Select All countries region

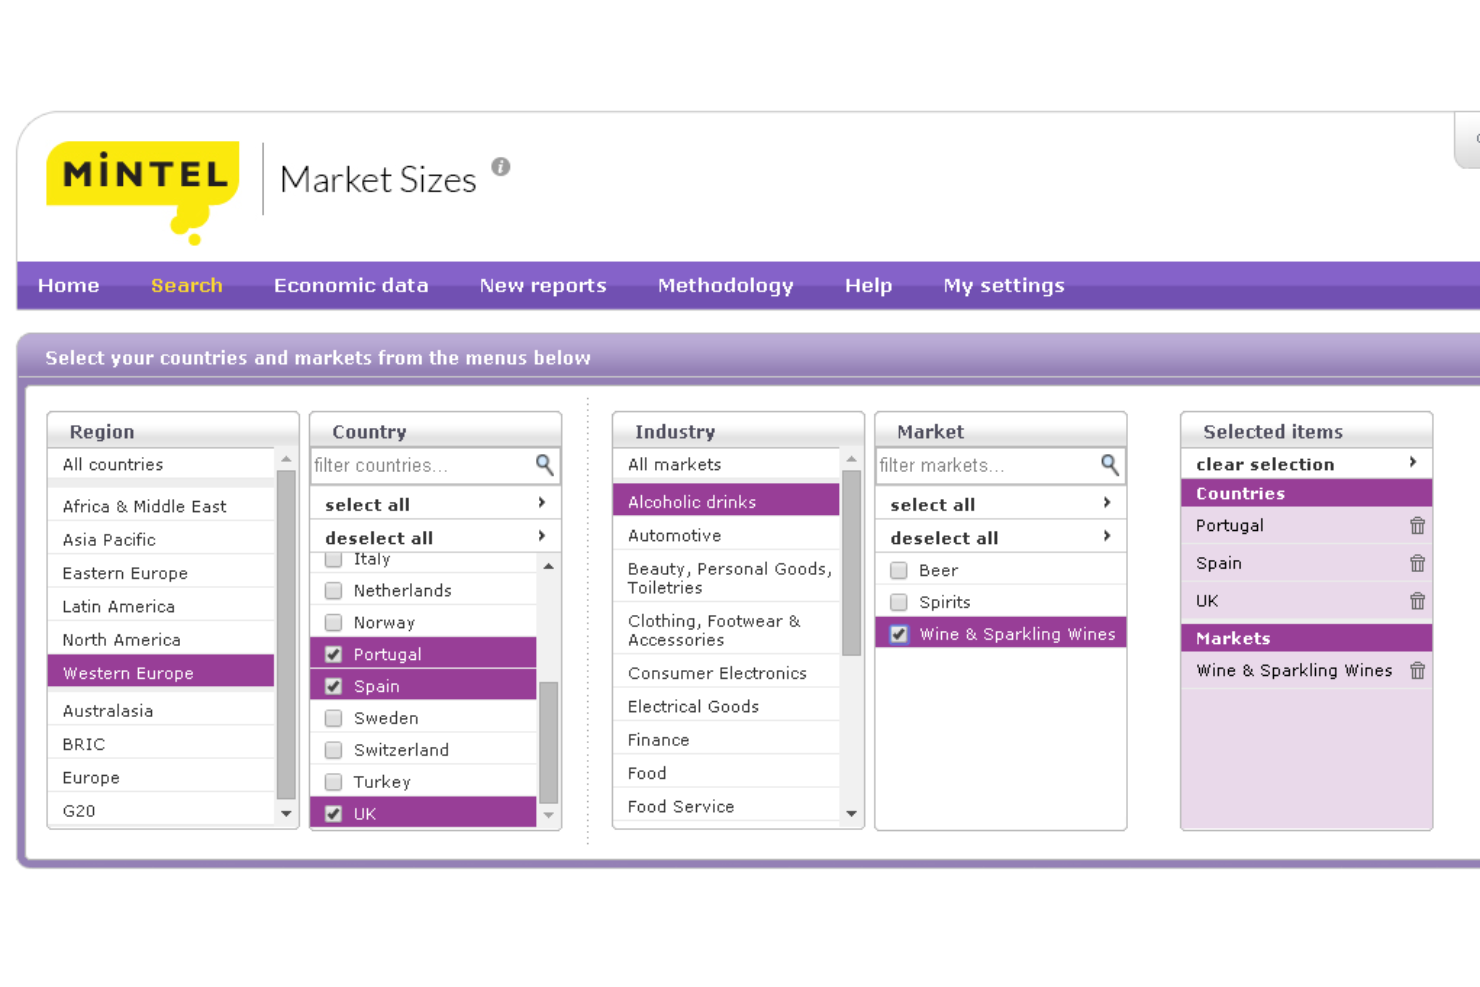[x=161, y=464]
